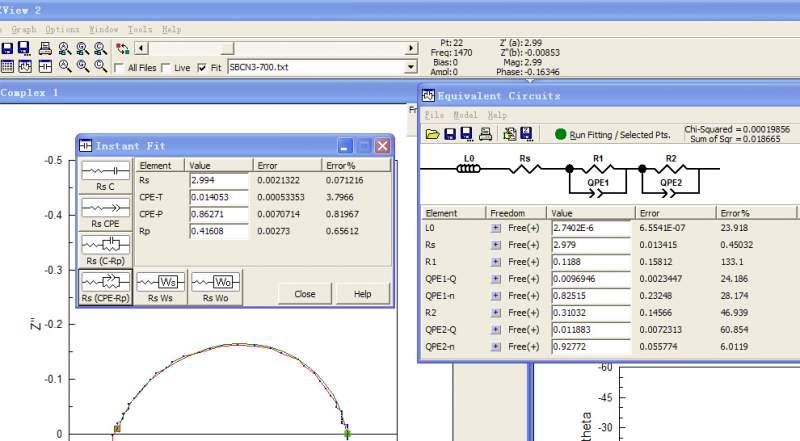This screenshot has width=800, height=441.
Task: Click the printer icon in Equivalent Circuits toolbar
Action: point(486,134)
